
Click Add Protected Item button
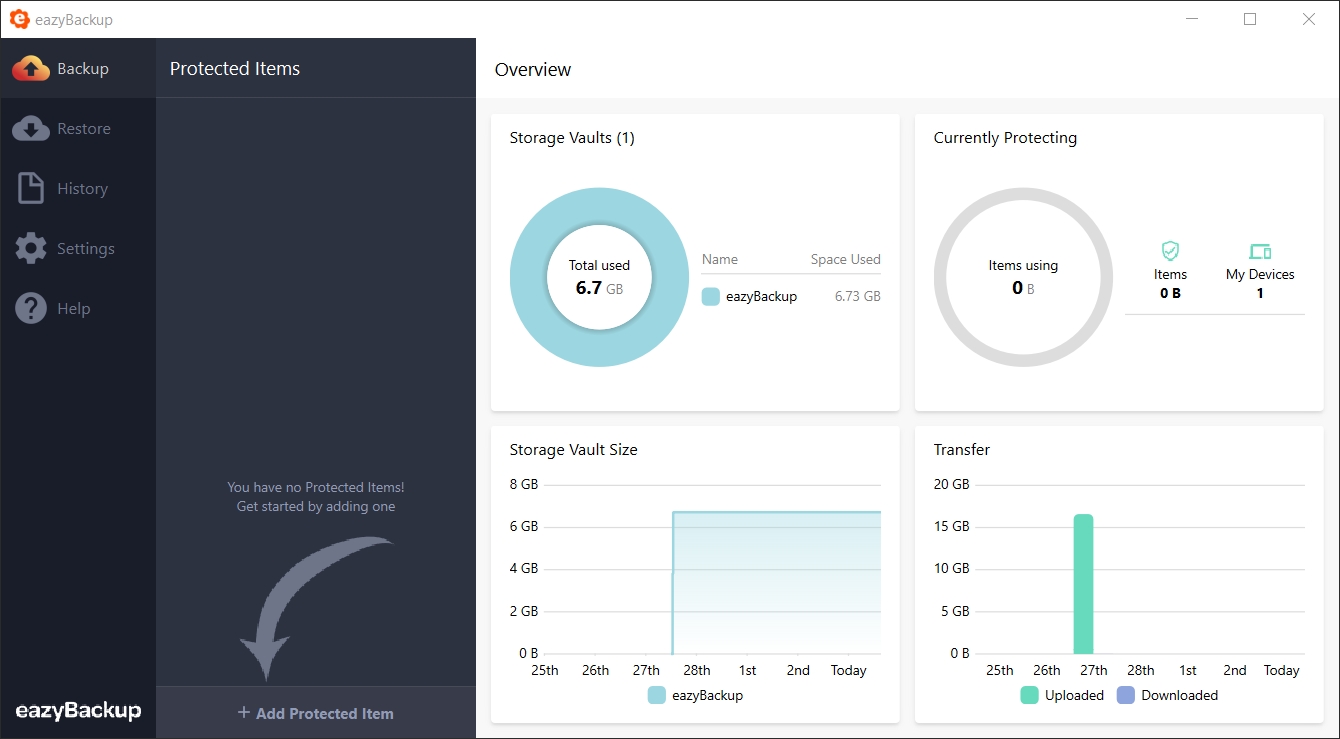[316, 713]
